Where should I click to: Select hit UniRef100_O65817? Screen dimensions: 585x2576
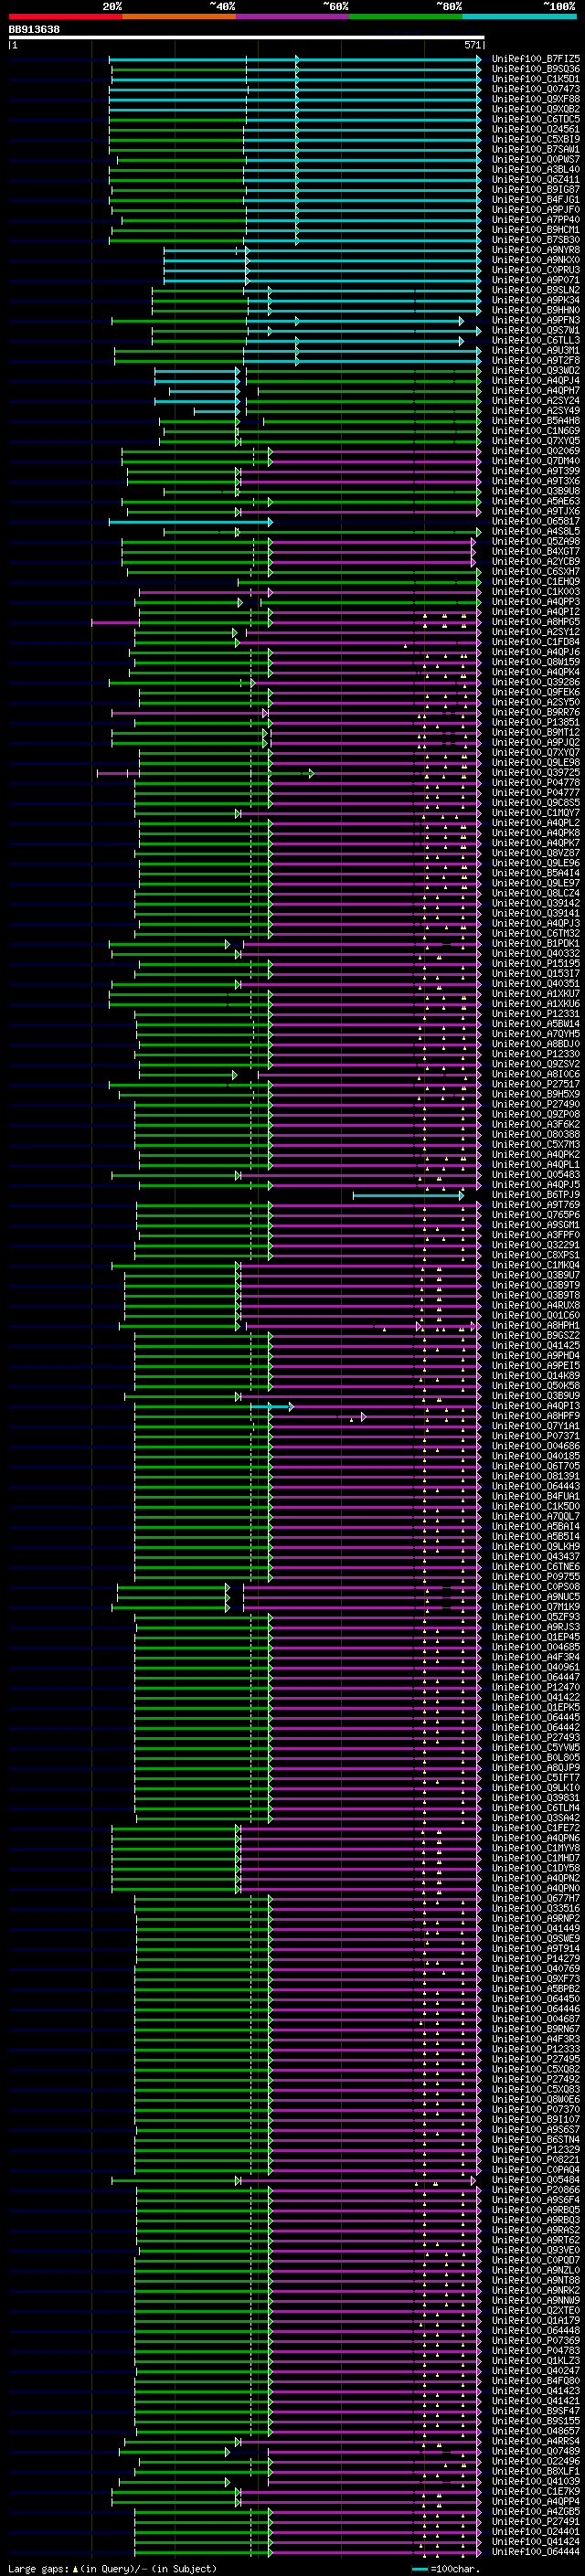536,521
